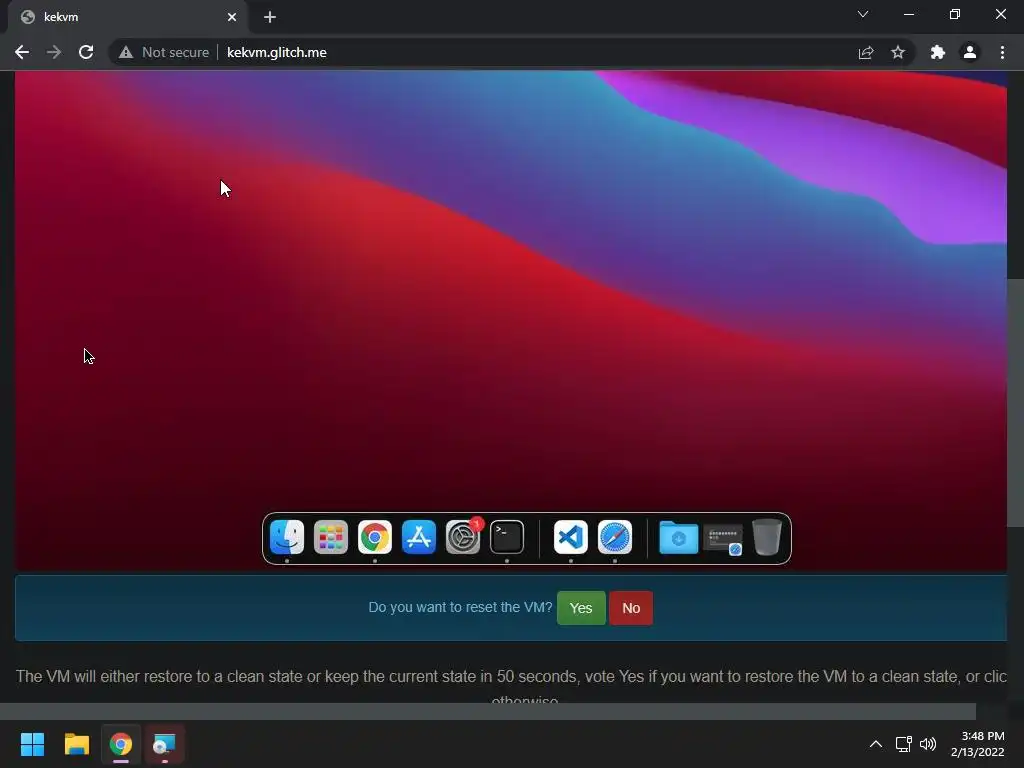This screenshot has height=768, width=1024.
Task: Open the Windows Start menu
Action: point(32,744)
